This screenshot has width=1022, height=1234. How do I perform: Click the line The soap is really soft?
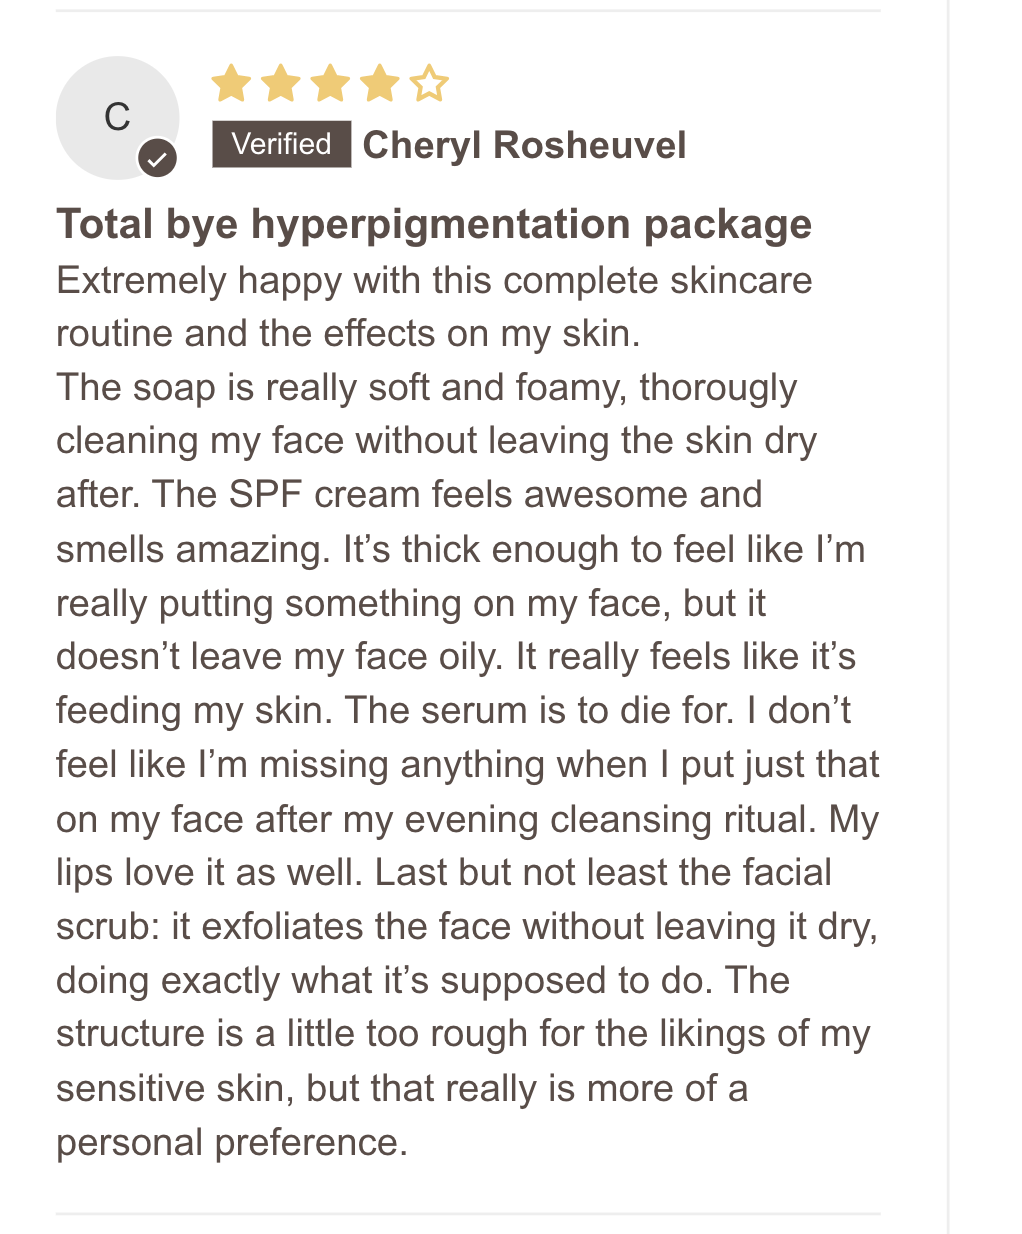coord(427,388)
